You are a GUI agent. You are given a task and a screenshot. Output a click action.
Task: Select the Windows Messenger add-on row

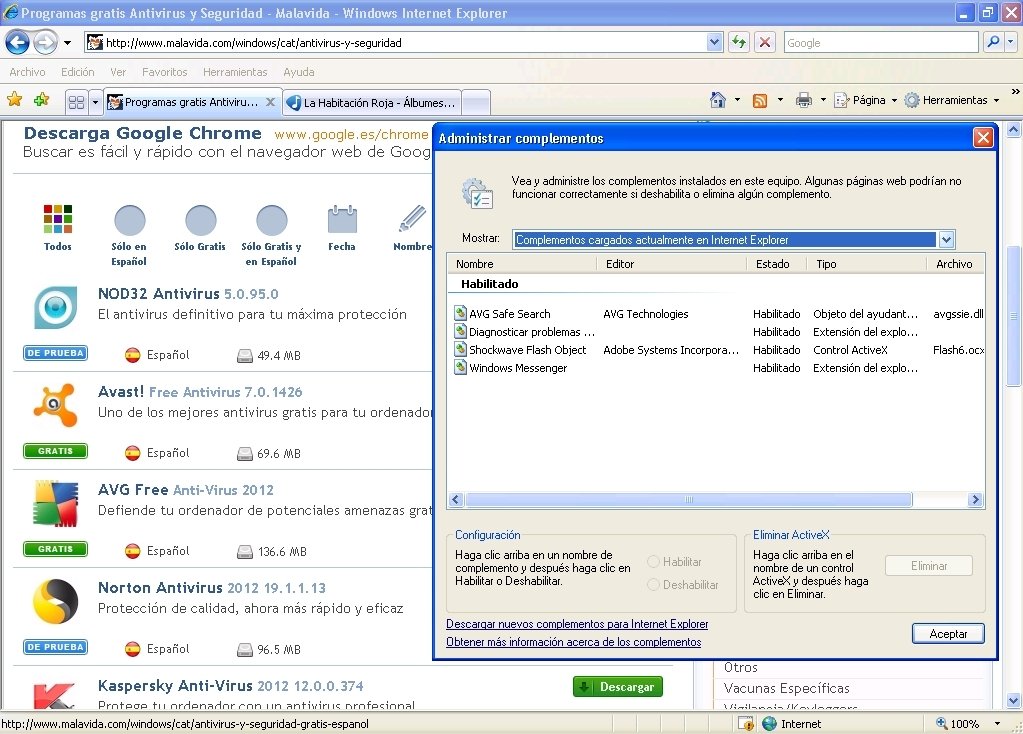tap(718, 368)
